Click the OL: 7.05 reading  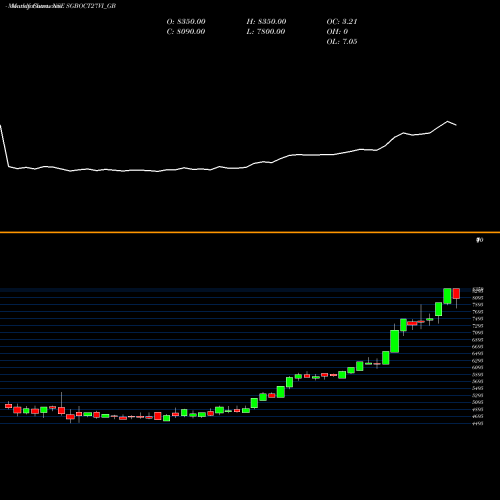(342, 42)
